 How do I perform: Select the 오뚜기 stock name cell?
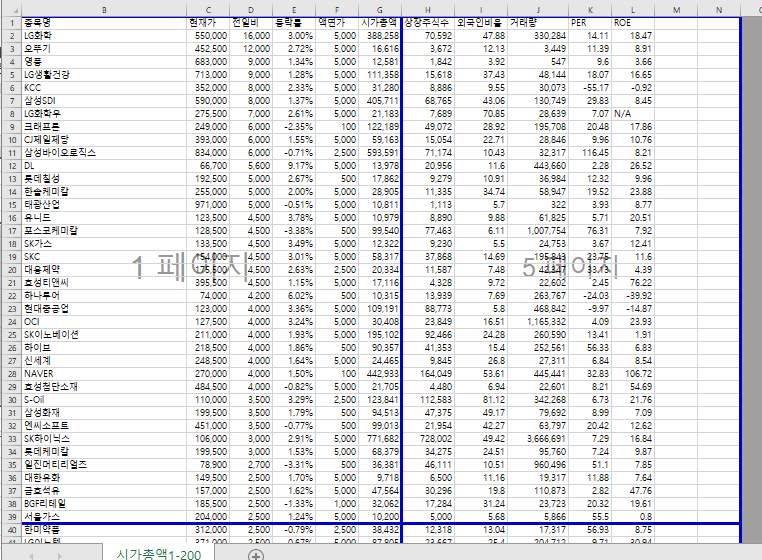[104, 49]
